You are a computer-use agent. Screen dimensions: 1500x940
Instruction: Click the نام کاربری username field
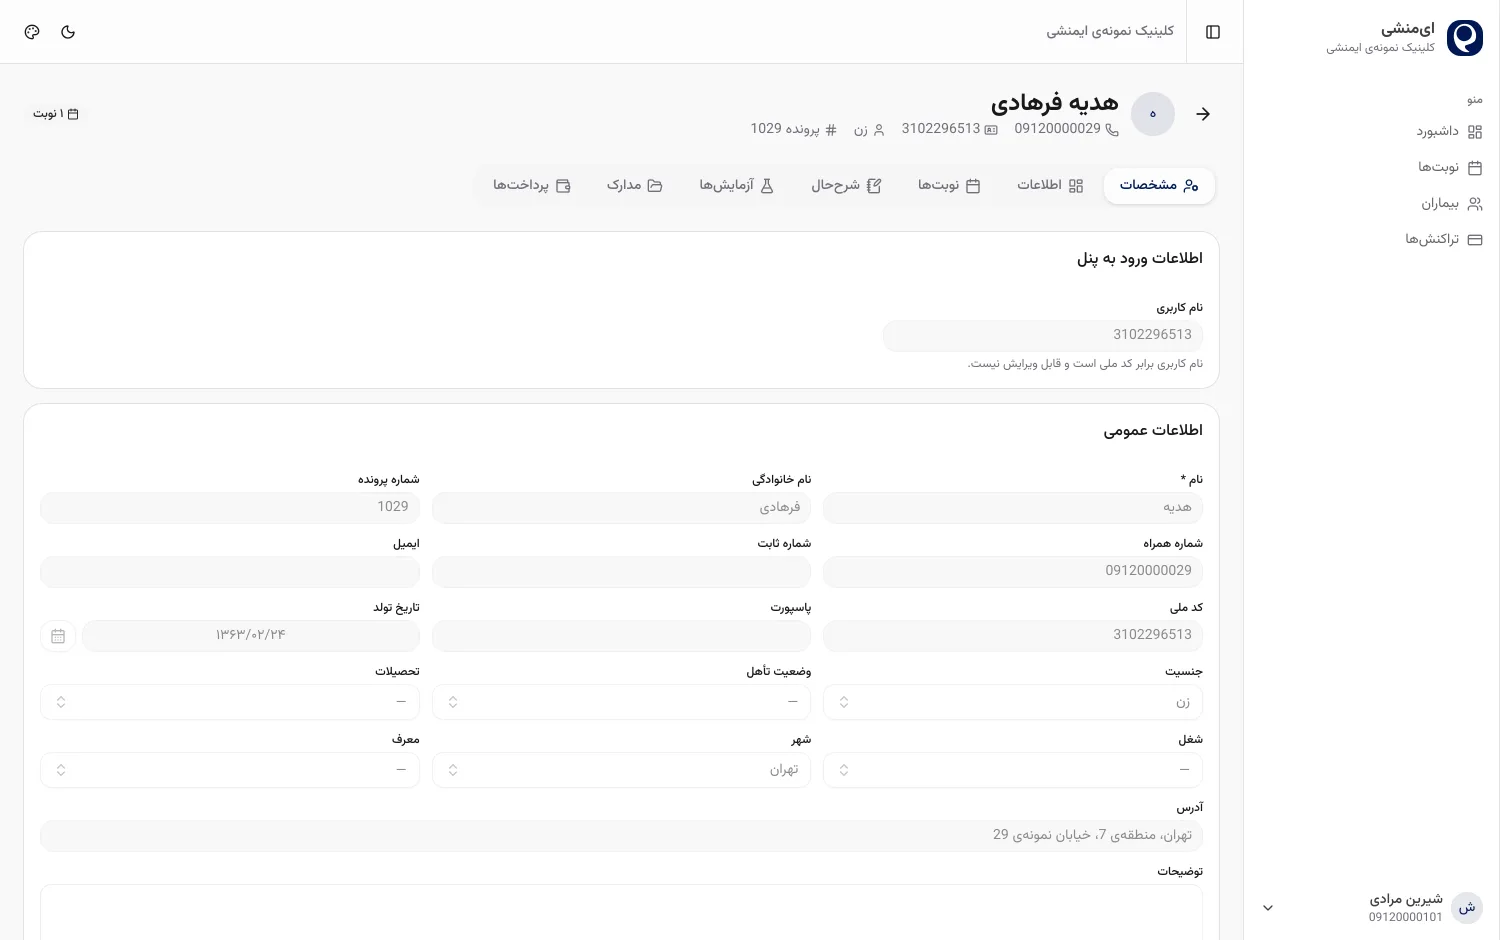coord(1043,335)
